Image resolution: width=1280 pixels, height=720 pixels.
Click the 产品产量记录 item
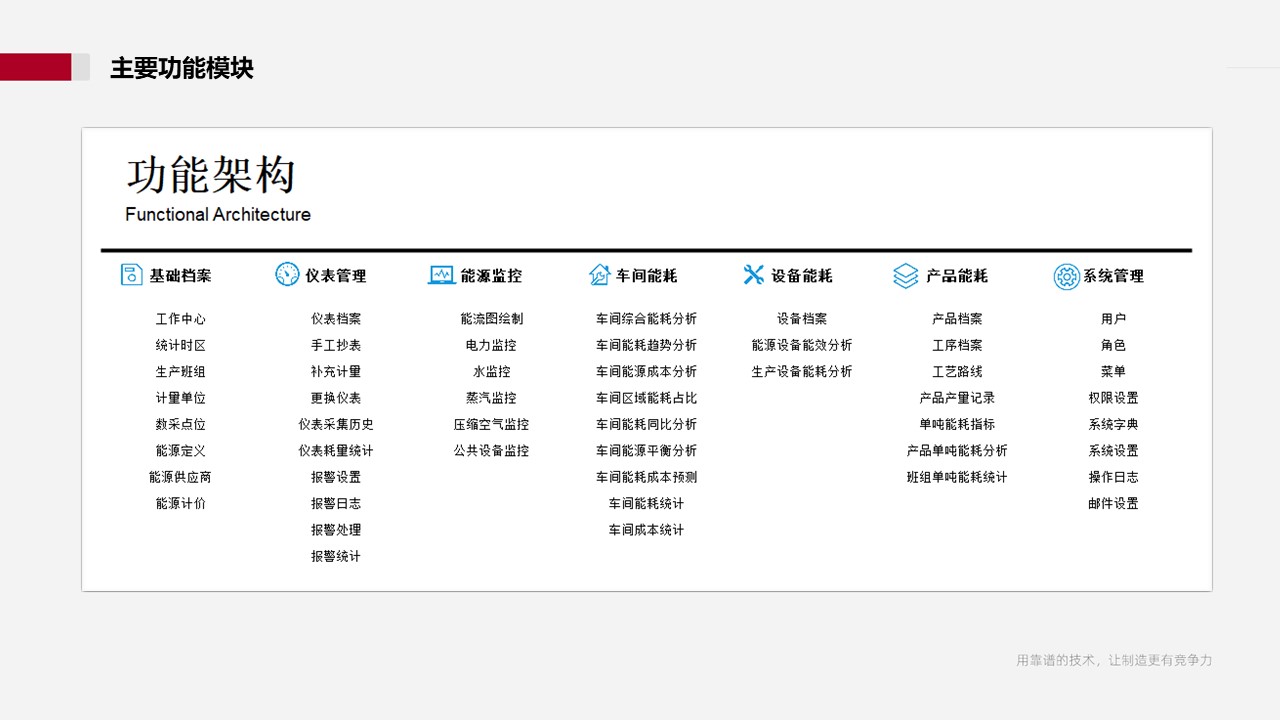coord(957,398)
